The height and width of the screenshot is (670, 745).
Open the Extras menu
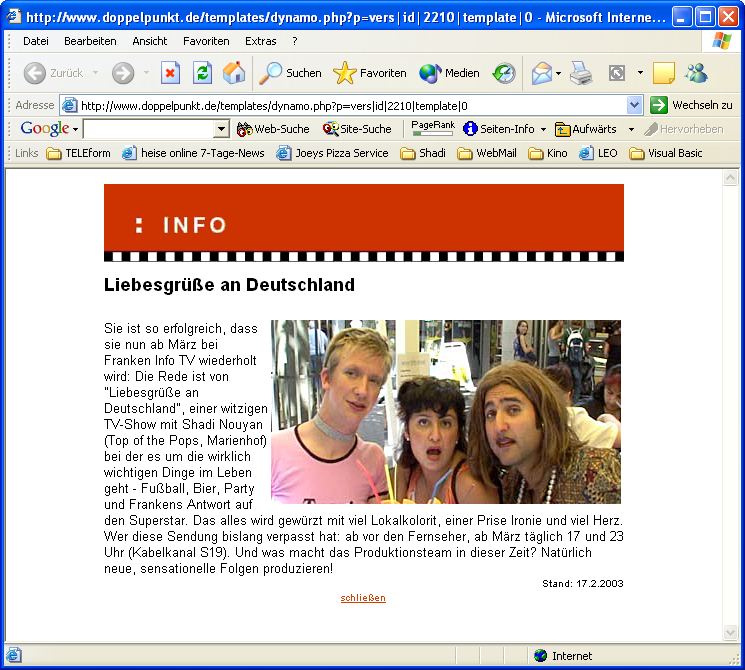click(261, 41)
